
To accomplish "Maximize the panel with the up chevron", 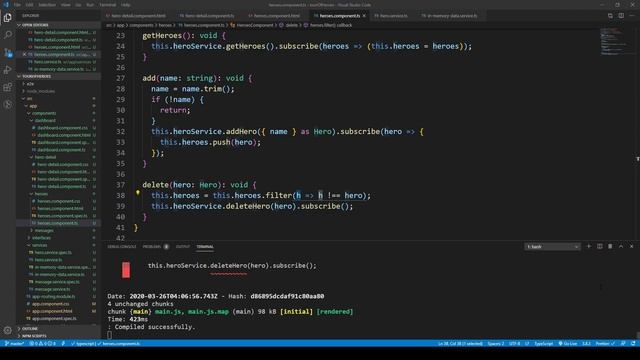I will 621,247.
